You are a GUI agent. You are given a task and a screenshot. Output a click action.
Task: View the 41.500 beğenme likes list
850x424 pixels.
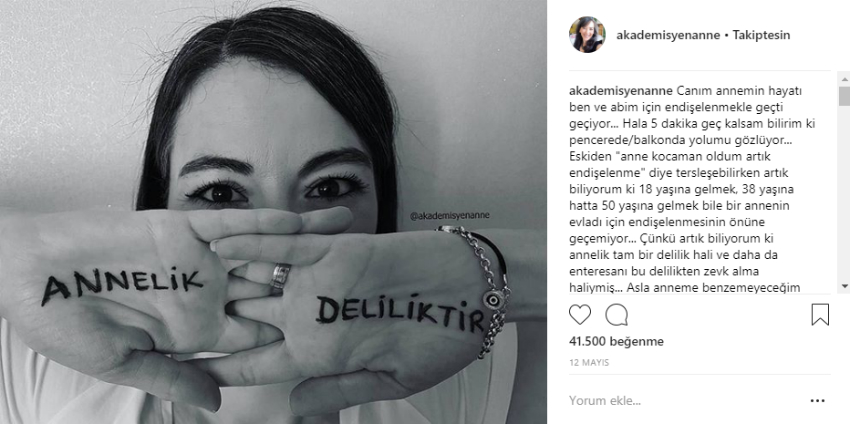616,342
